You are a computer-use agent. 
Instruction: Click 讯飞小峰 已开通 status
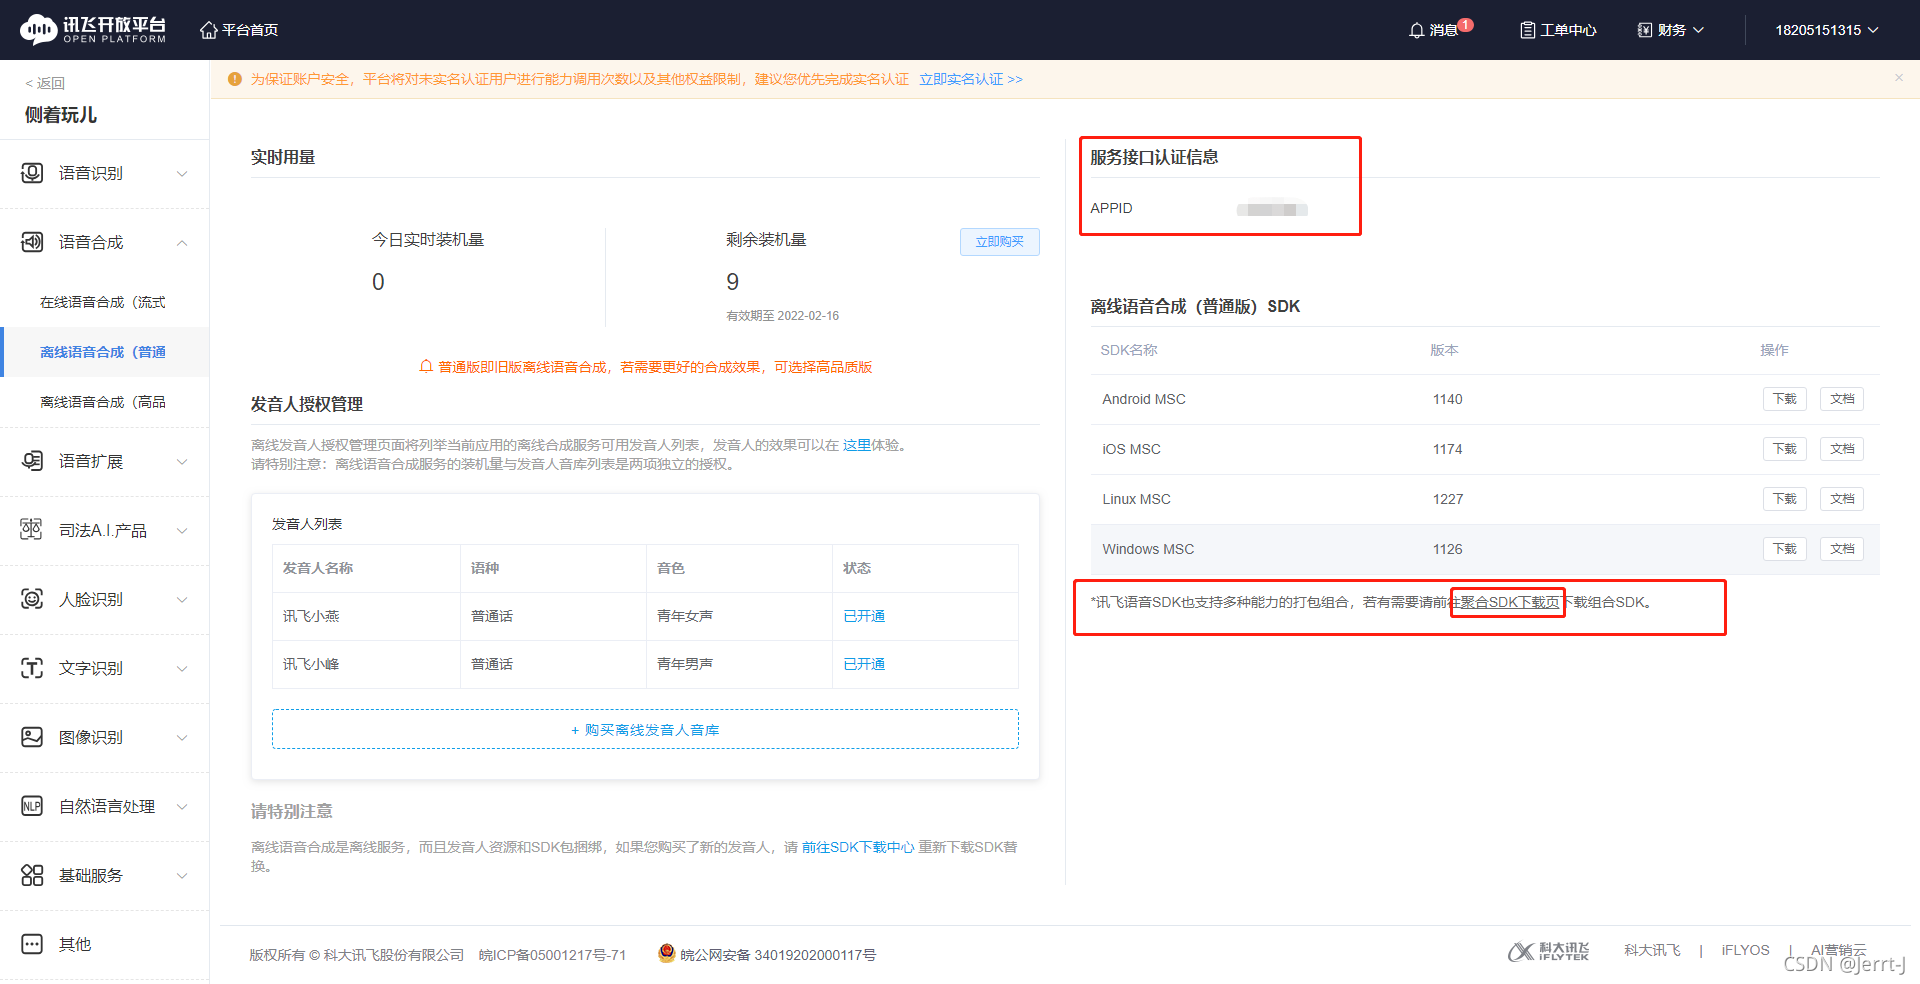coord(864,664)
